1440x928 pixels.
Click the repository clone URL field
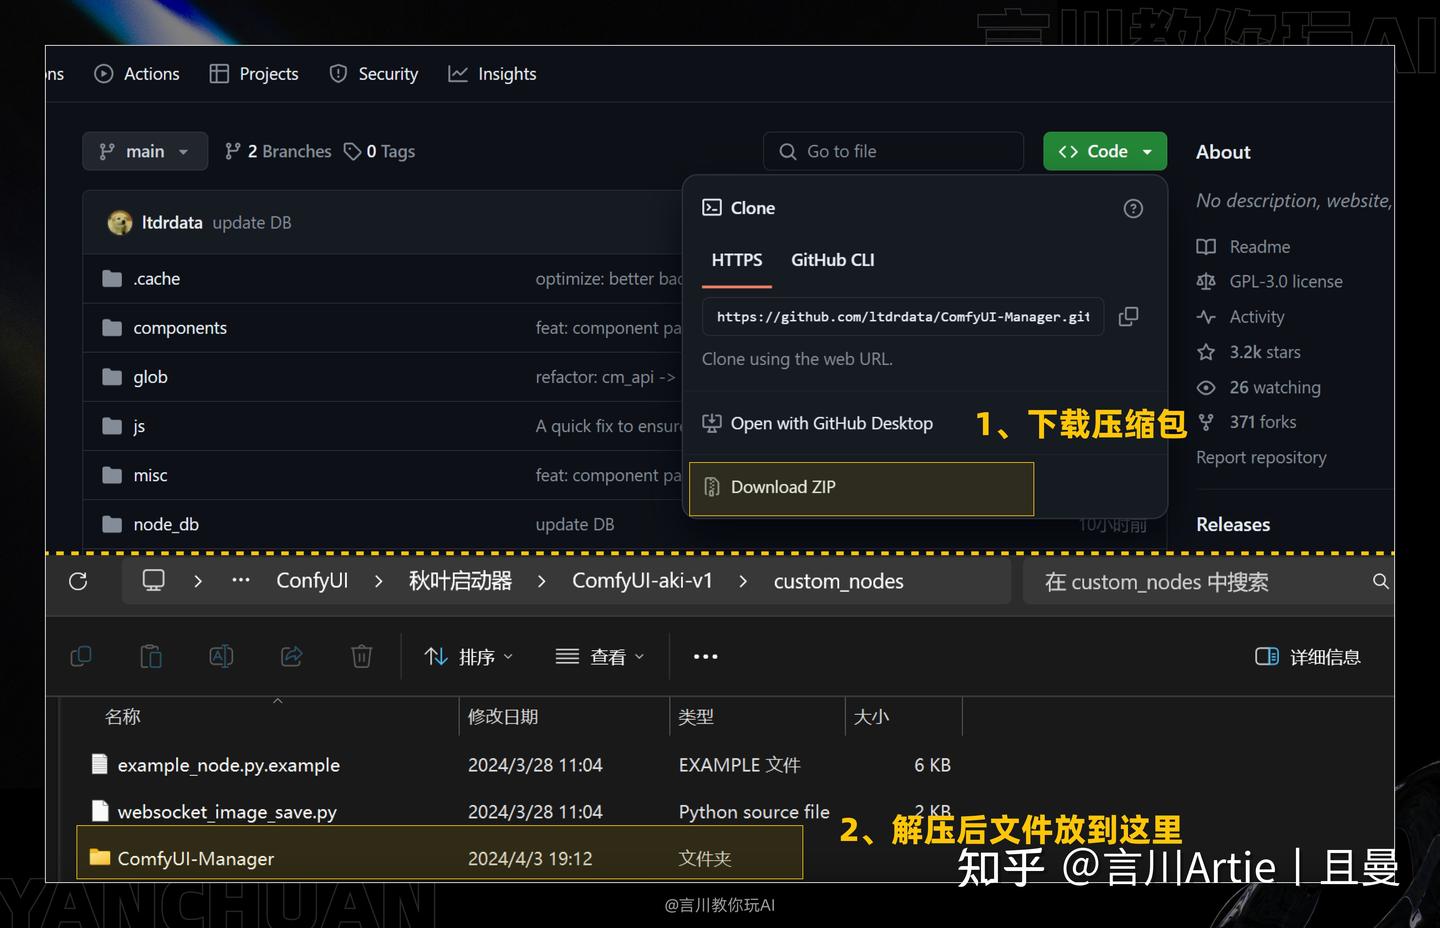[x=903, y=316]
